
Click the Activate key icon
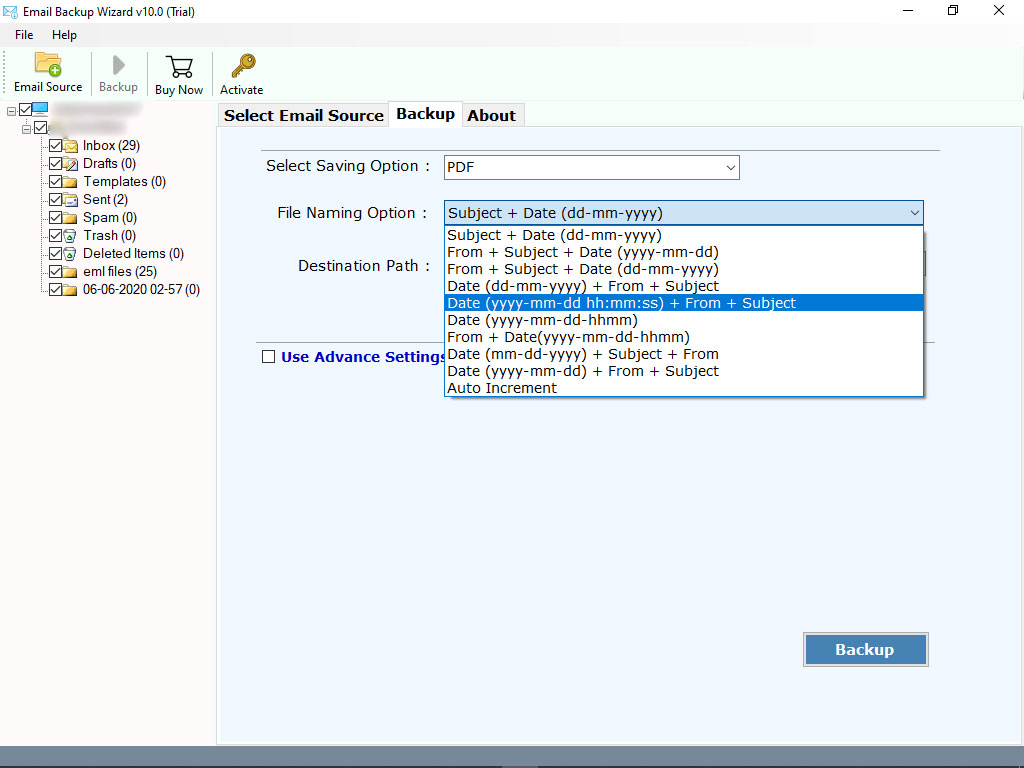coord(242,66)
